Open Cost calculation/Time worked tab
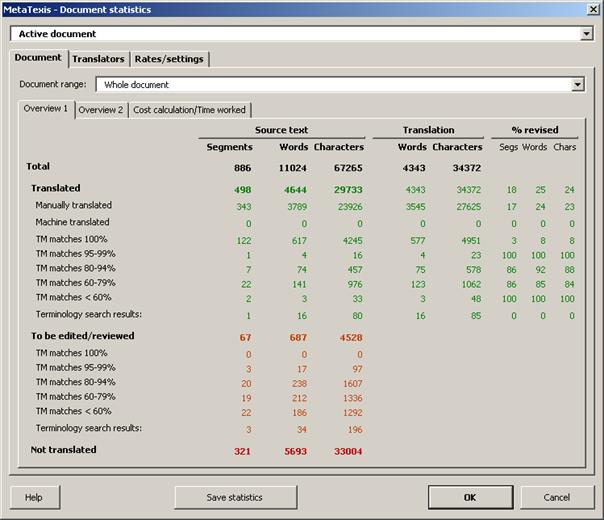Viewport: 604px width, 520px height. (x=189, y=110)
